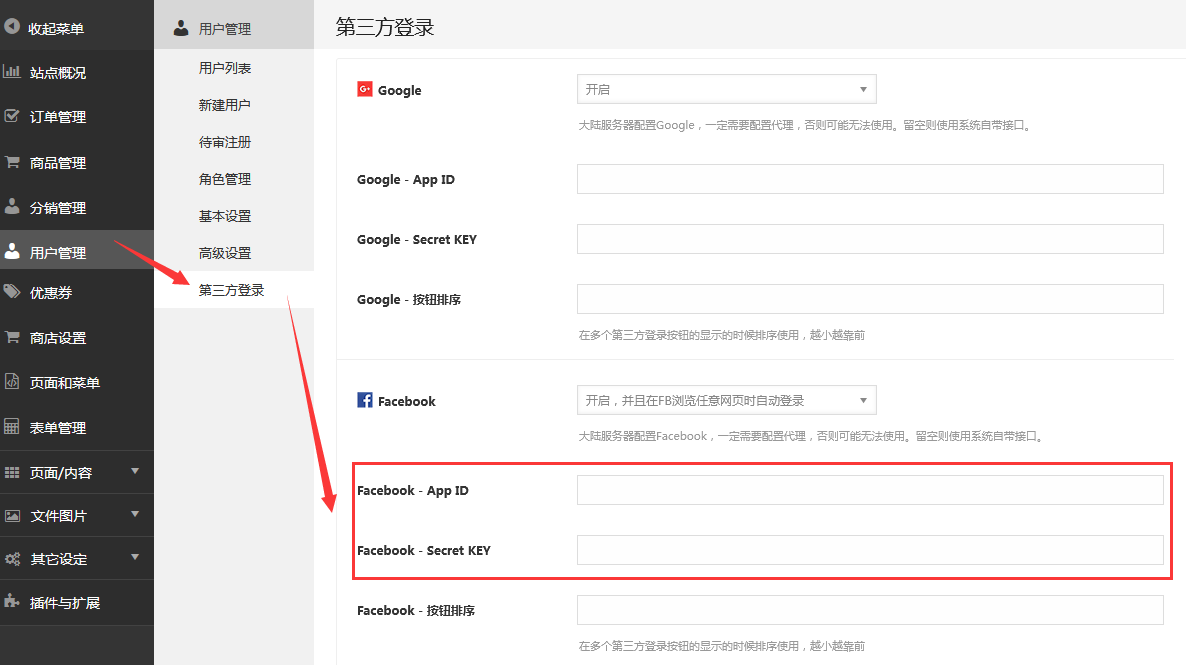The height and width of the screenshot is (665, 1186).
Task: Open the Google status dropdown
Action: tap(726, 89)
